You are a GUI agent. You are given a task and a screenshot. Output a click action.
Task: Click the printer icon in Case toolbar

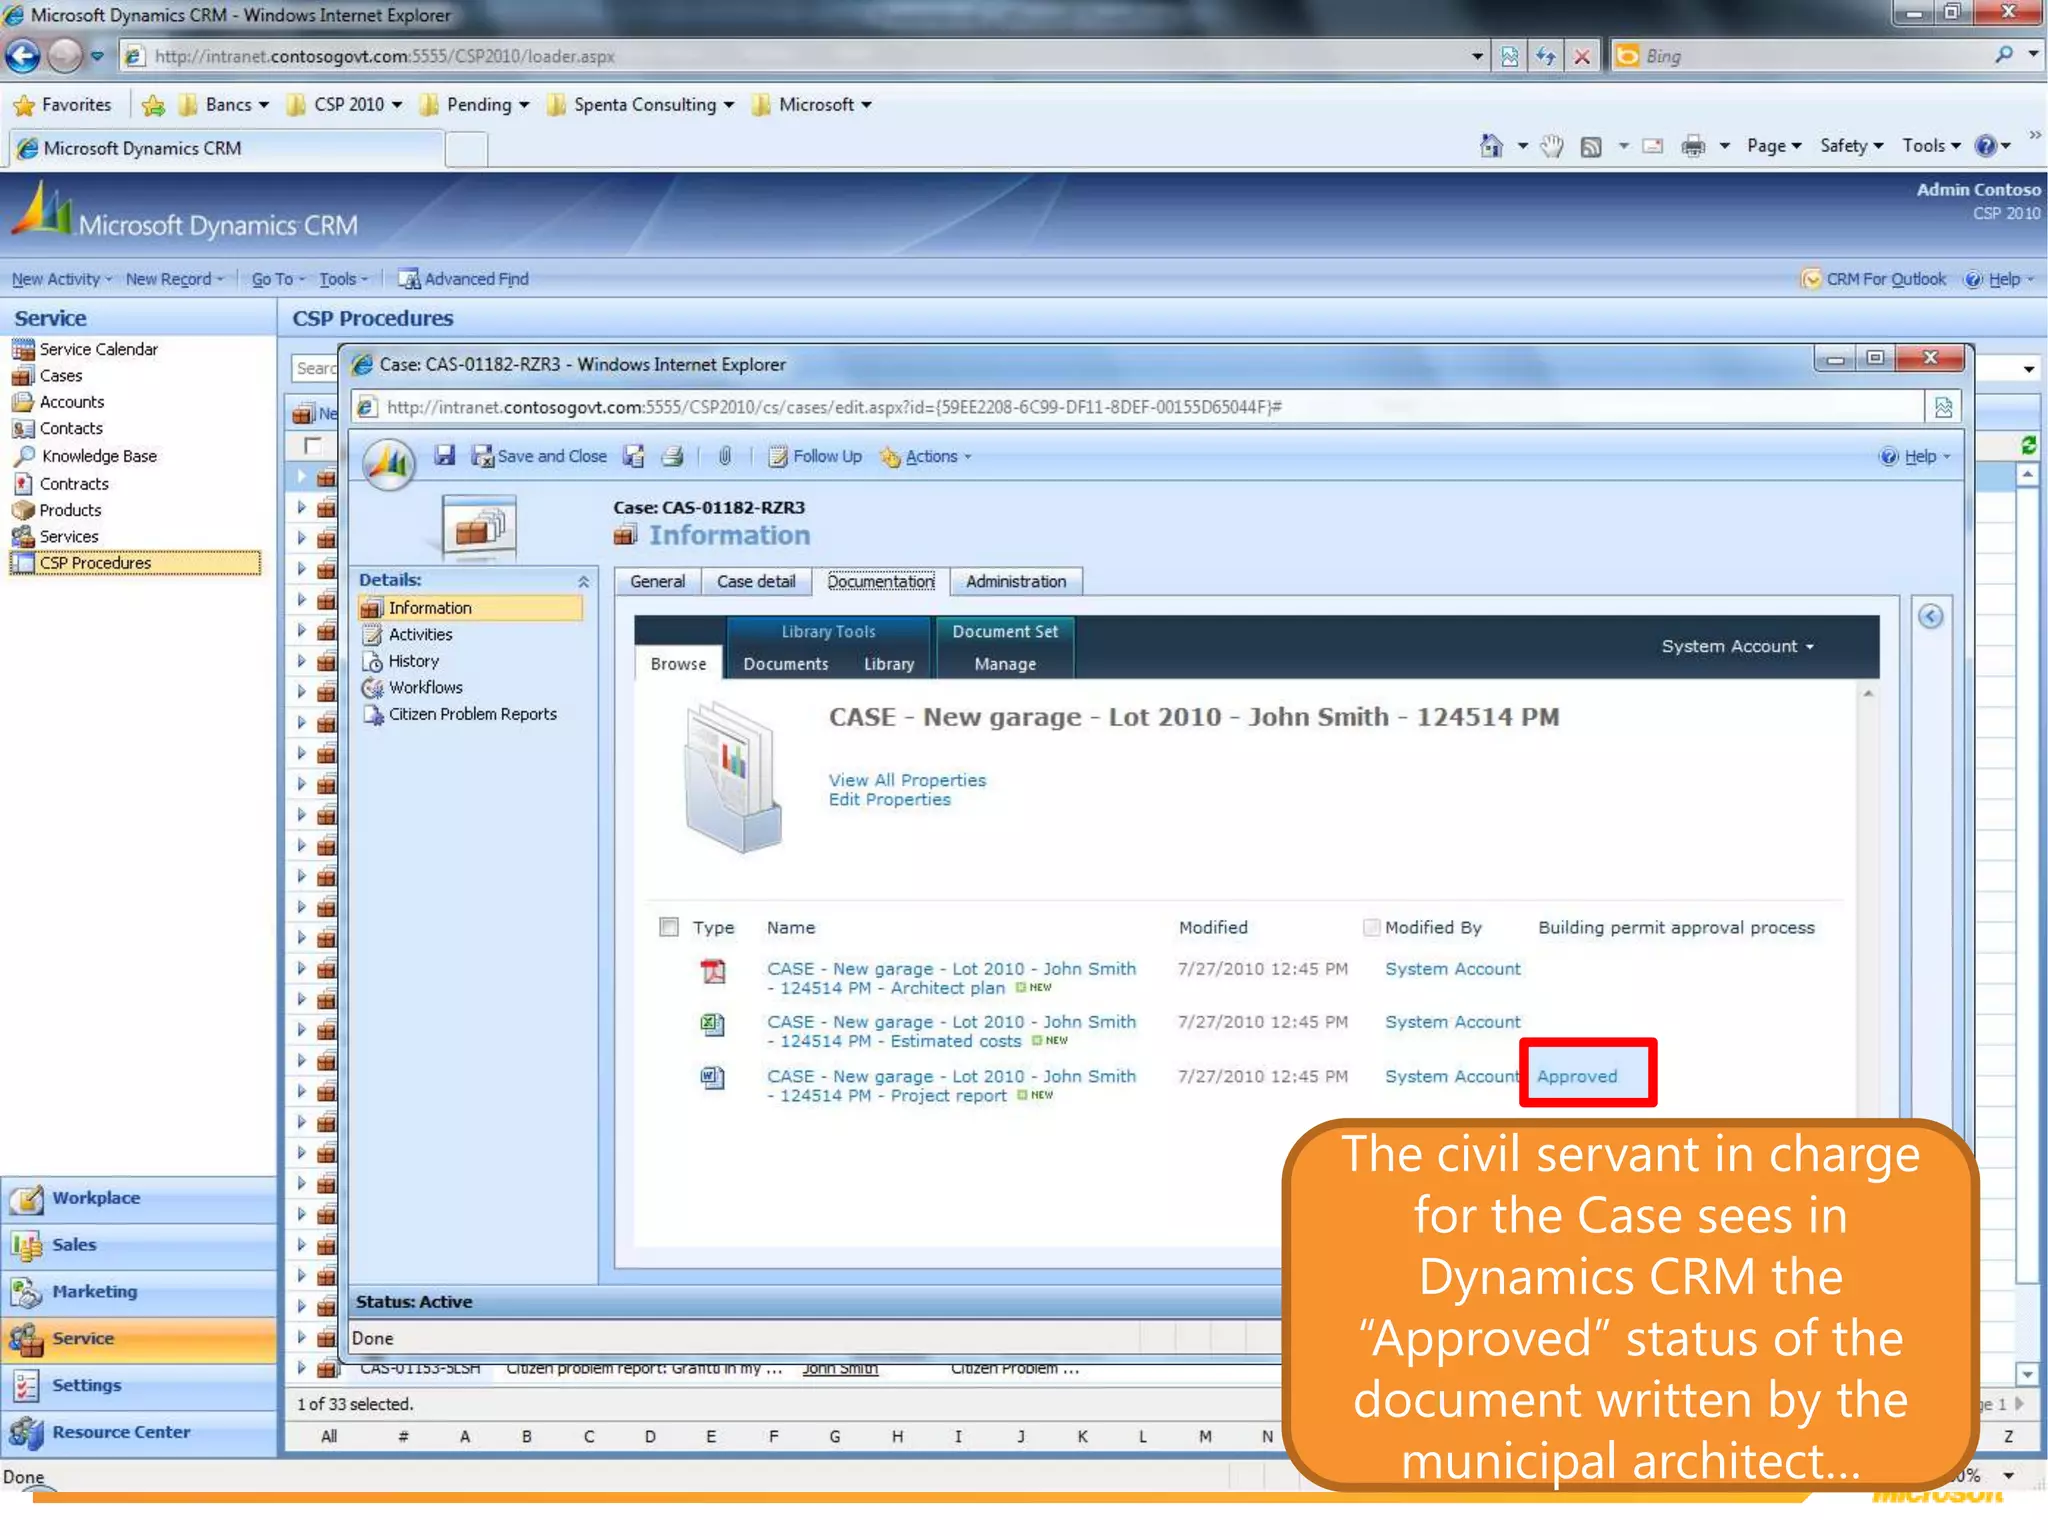[672, 456]
